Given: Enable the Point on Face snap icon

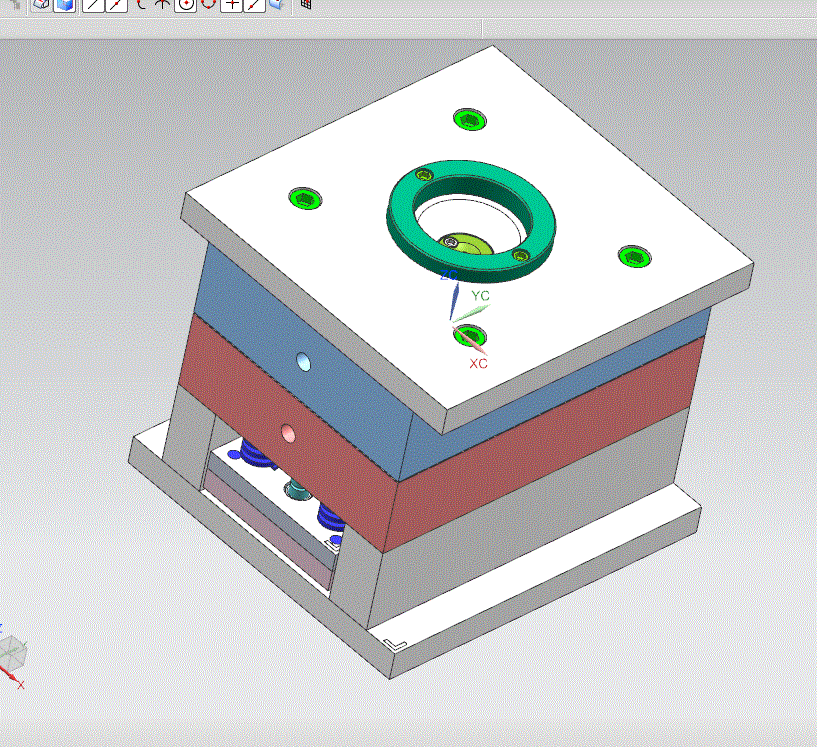Looking at the screenshot, I should pyautogui.click(x=277, y=5).
